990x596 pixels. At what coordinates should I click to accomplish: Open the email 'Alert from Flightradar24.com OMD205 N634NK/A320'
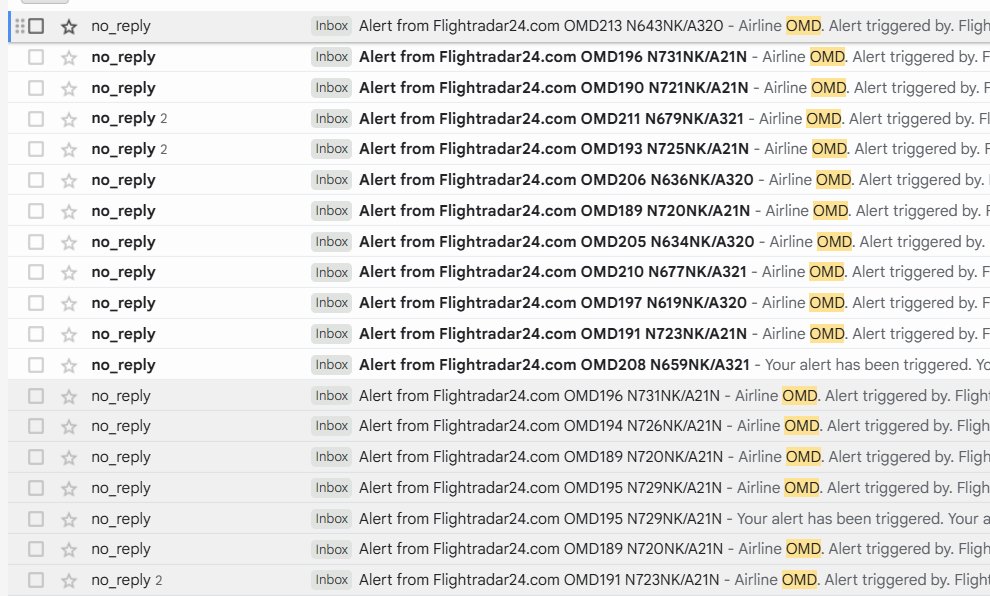557,242
